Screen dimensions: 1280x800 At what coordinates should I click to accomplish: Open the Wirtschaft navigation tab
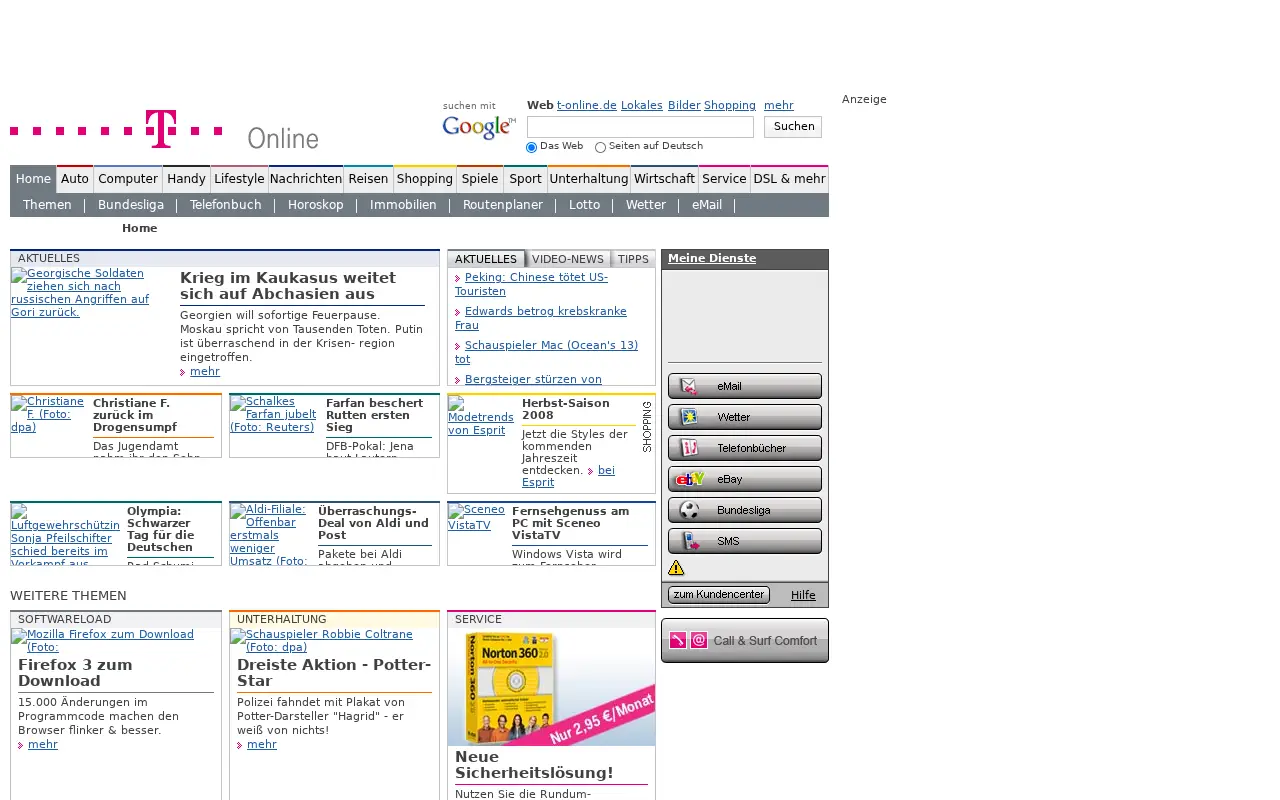665,179
